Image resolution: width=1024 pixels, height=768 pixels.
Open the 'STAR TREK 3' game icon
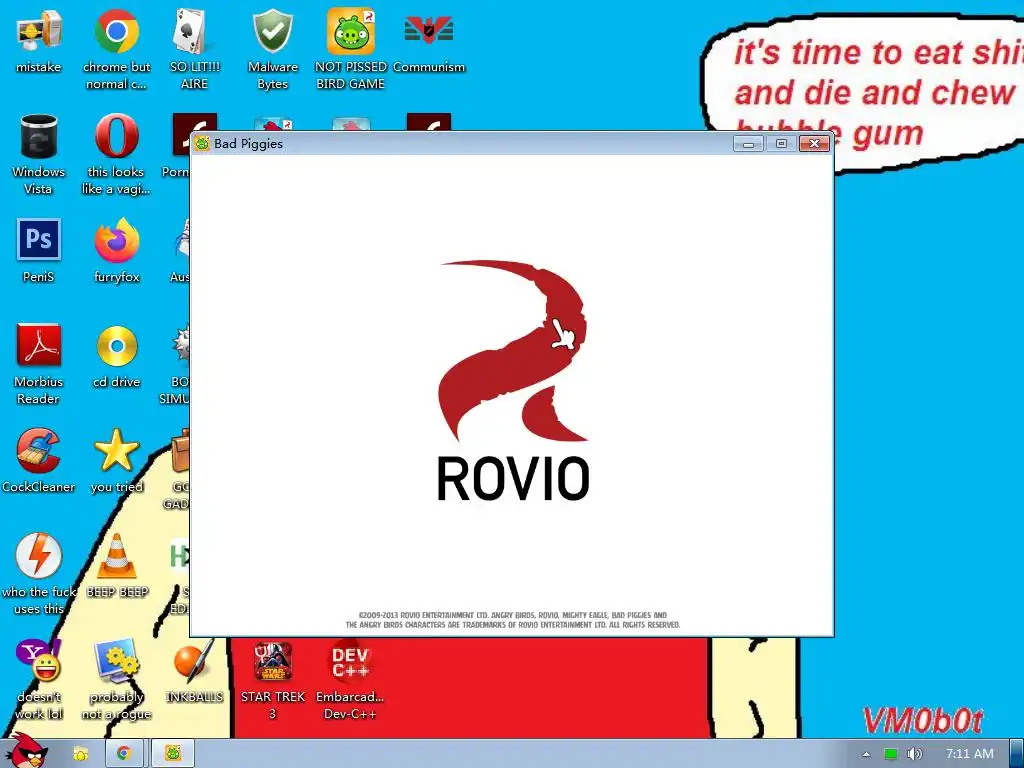click(x=272, y=661)
